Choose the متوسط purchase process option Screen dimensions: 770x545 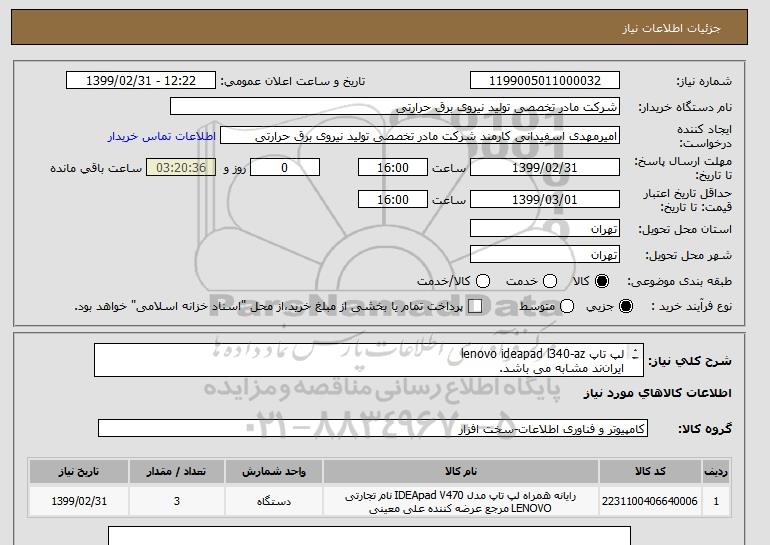[567, 306]
